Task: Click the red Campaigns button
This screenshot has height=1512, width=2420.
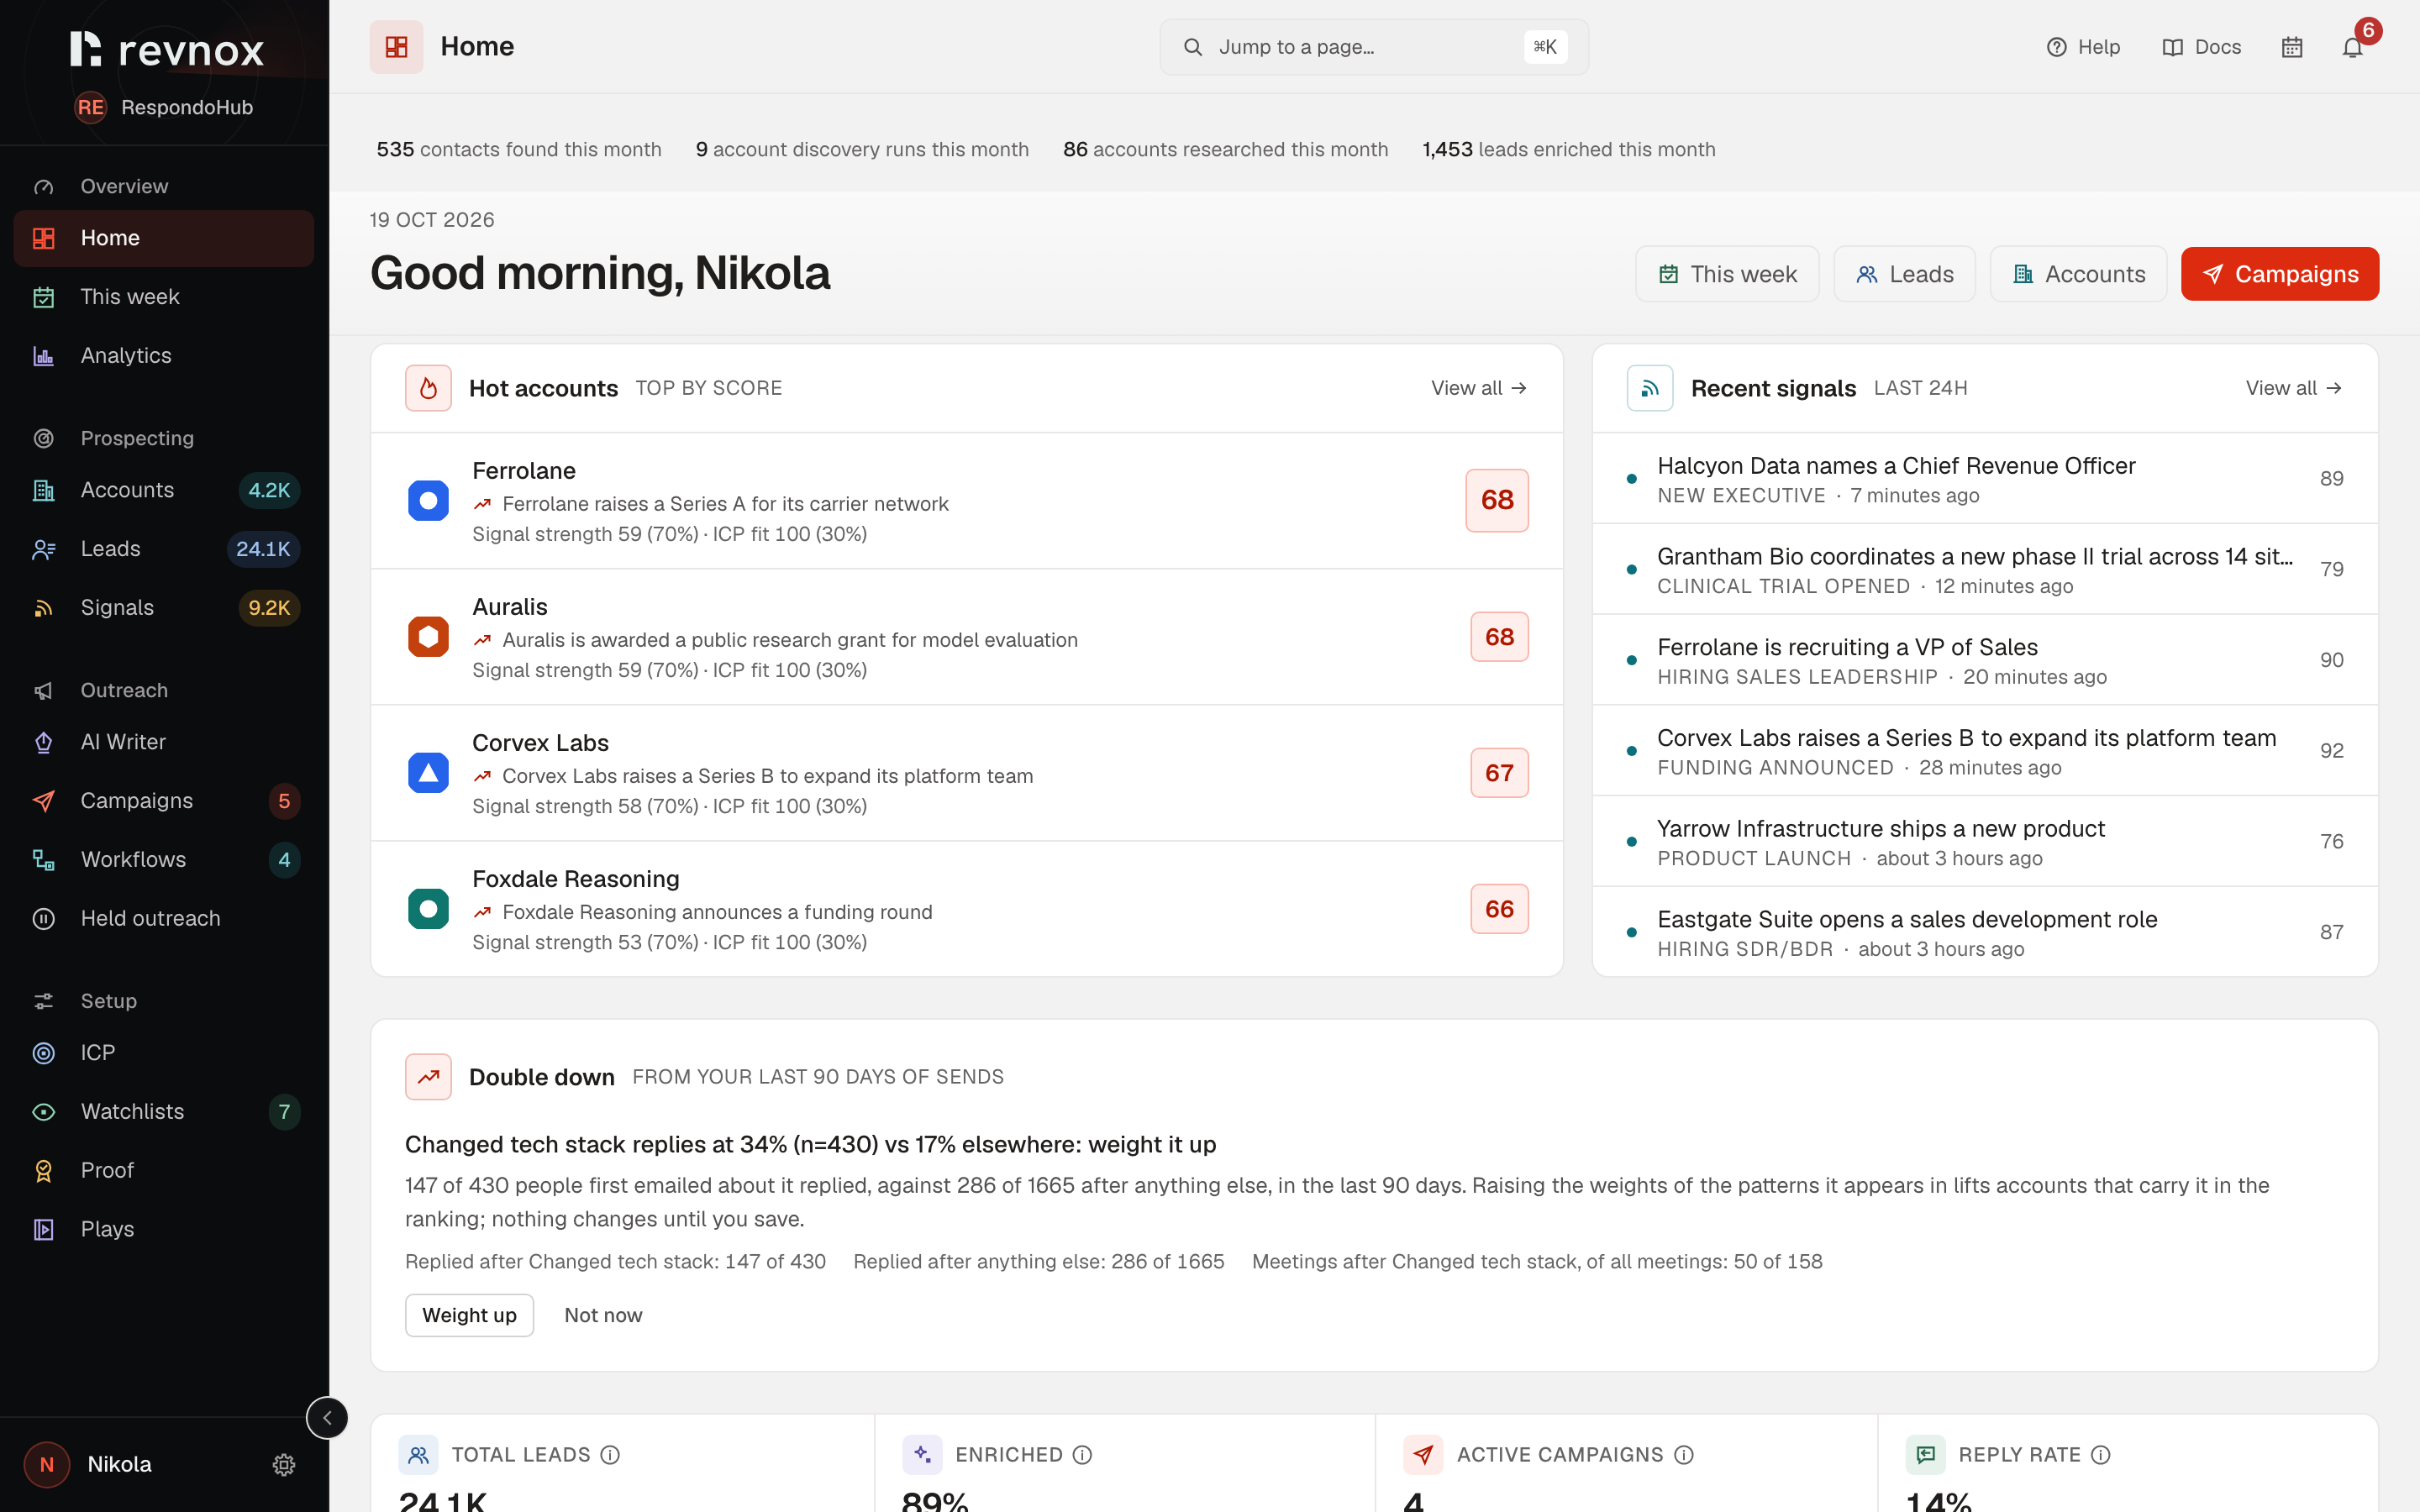Action: click(x=2280, y=274)
